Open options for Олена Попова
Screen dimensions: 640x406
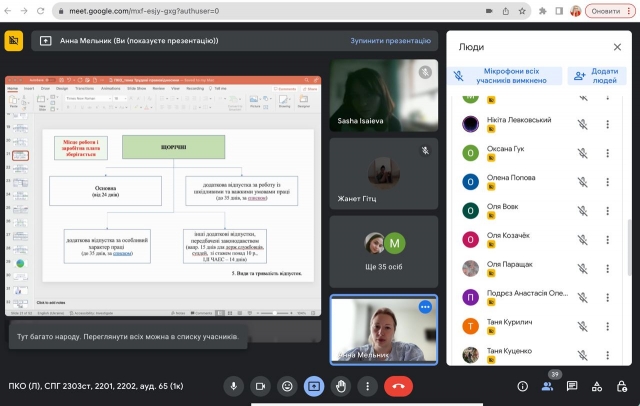click(x=607, y=182)
